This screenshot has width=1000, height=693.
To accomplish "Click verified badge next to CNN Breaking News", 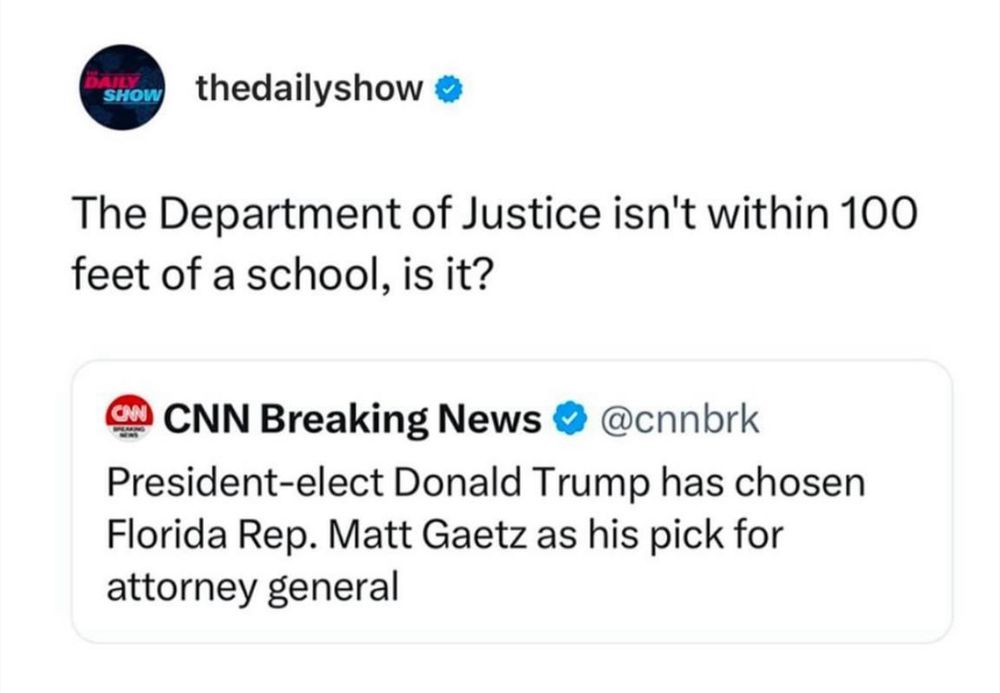I will click(x=571, y=420).
